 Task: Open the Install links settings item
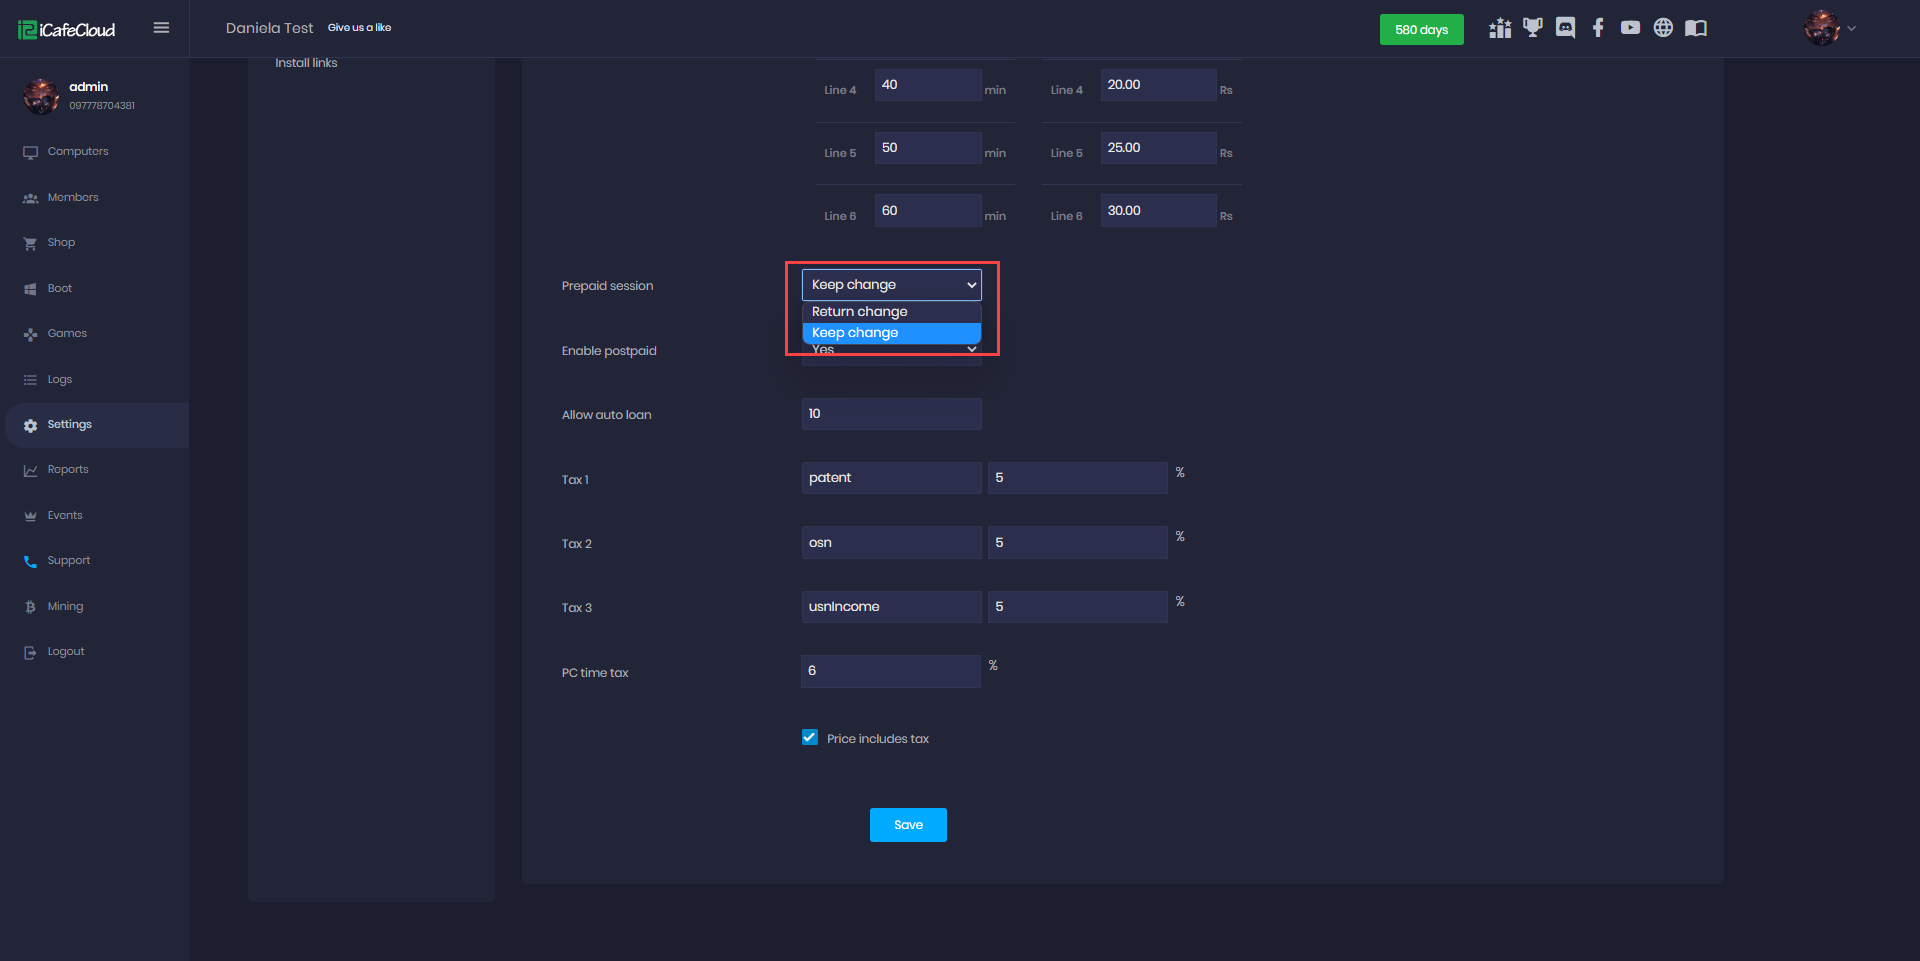point(306,63)
